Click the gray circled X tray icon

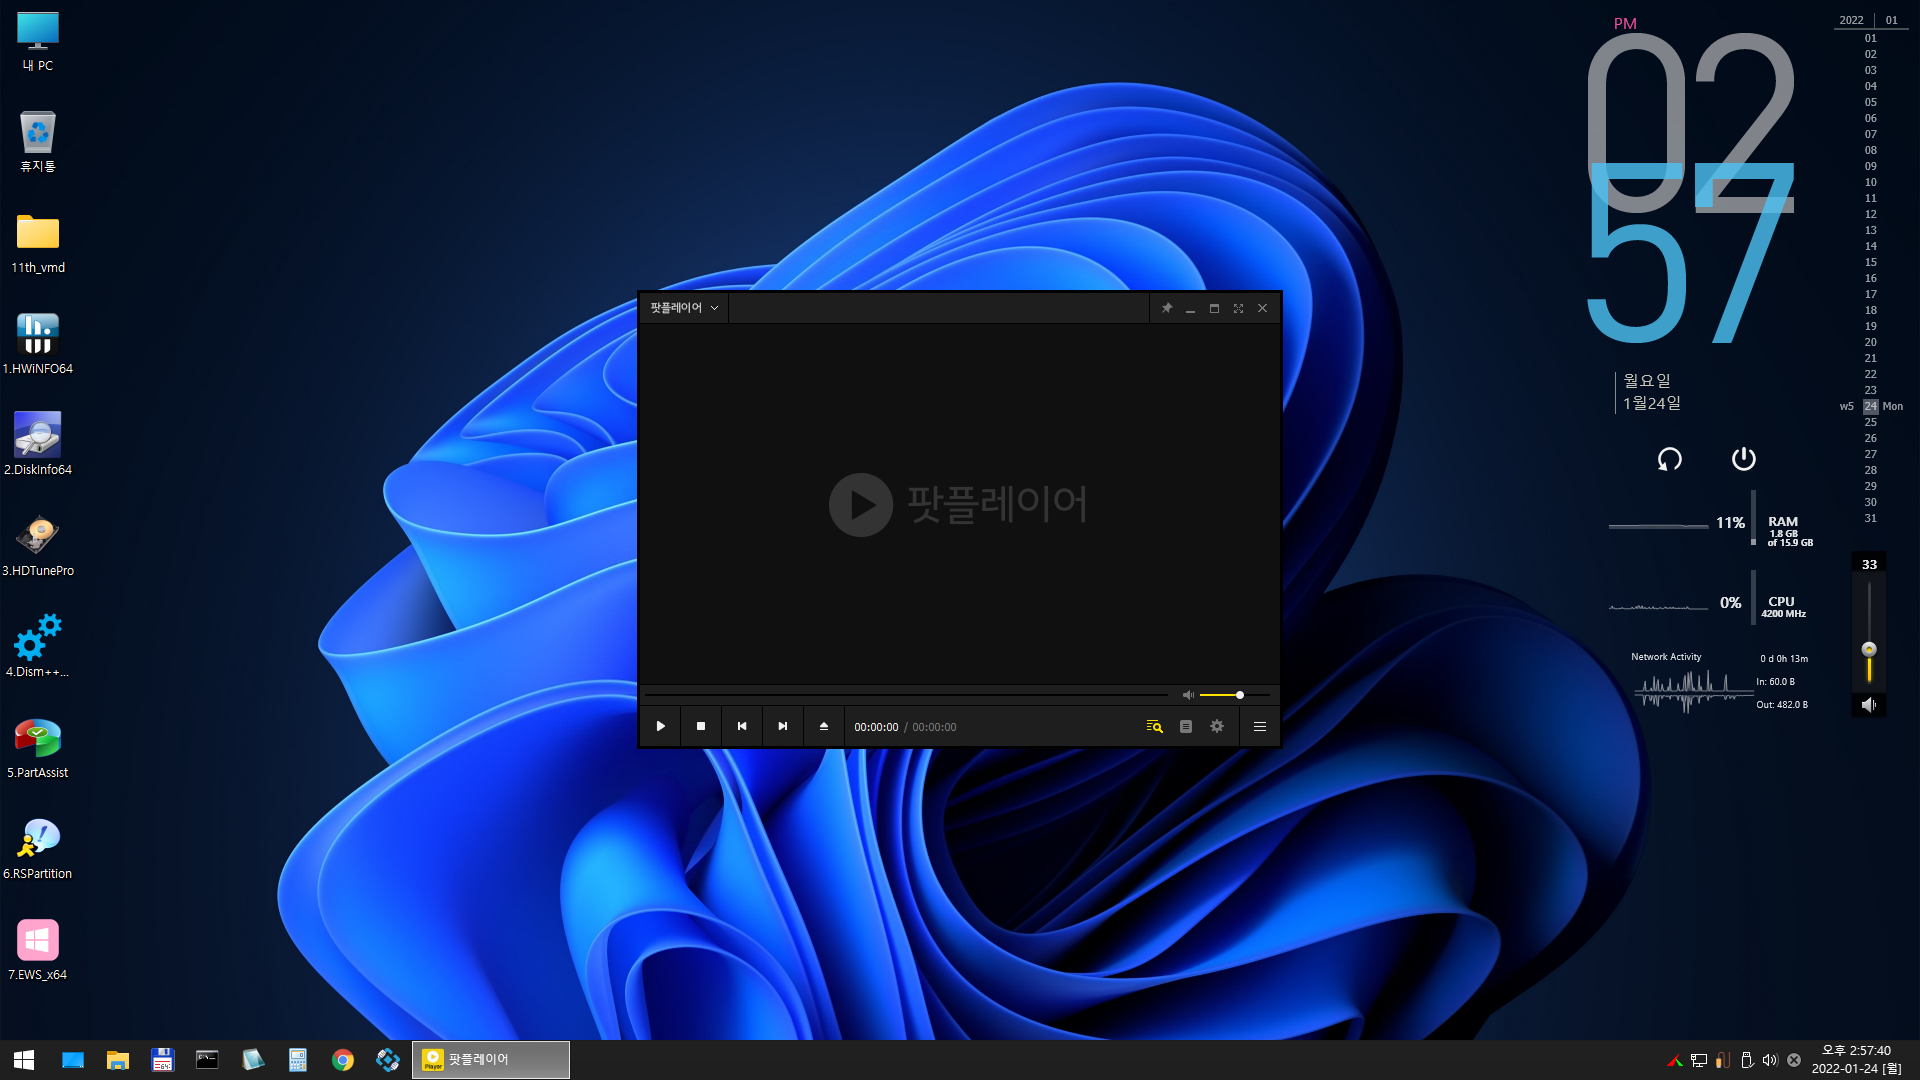(1794, 1060)
